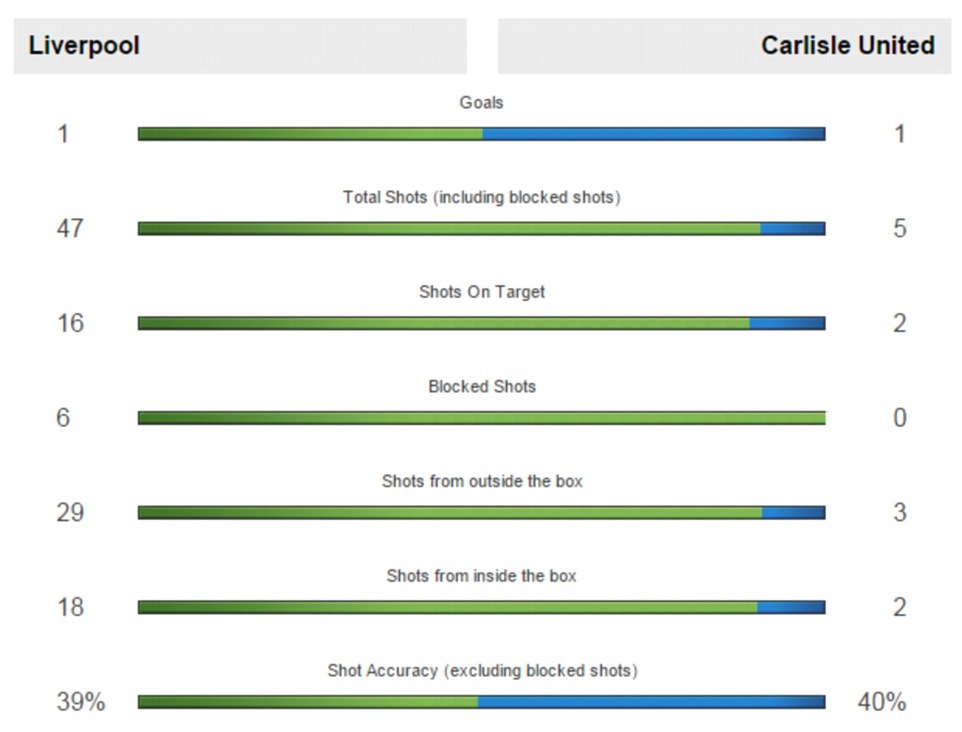Click Carlisle United's 40% shot accuracy value
Viewport: 962px width, 732px height.
(x=881, y=702)
